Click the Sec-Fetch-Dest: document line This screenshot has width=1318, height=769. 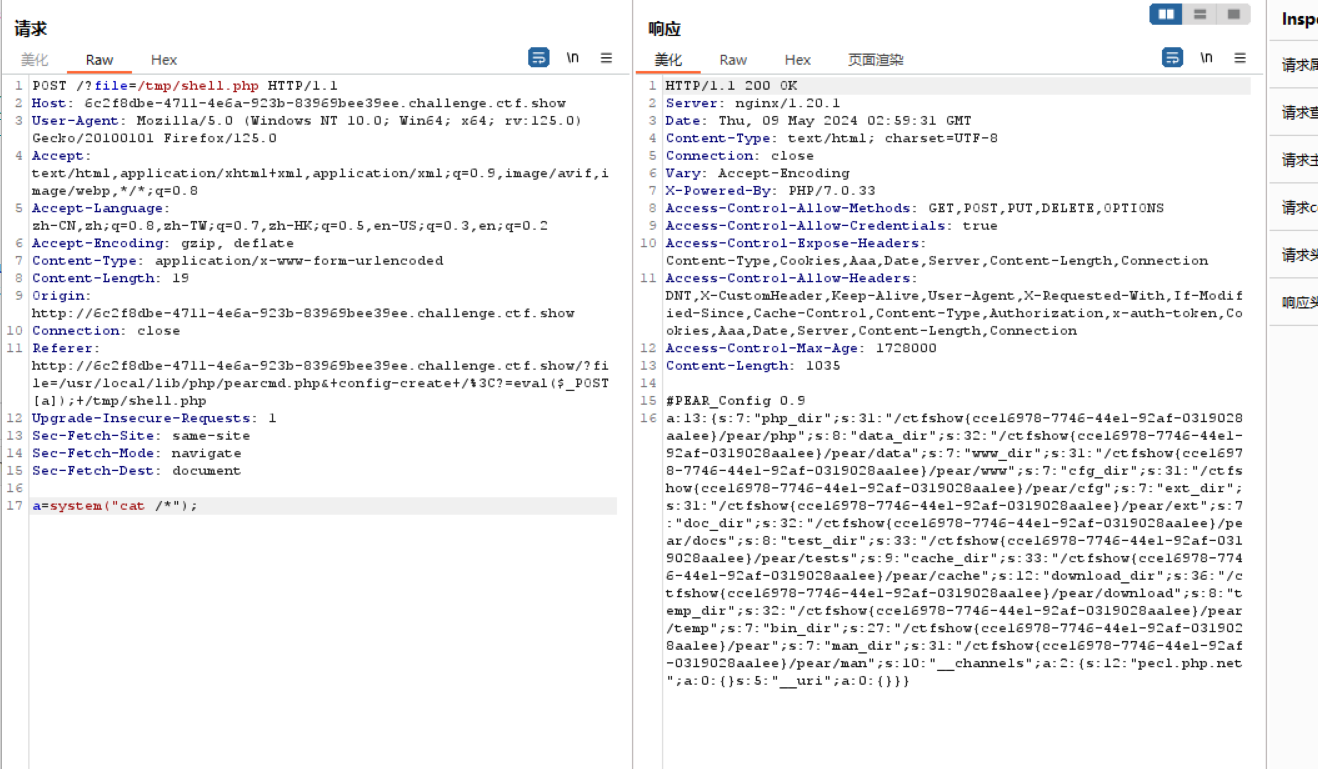[136, 471]
